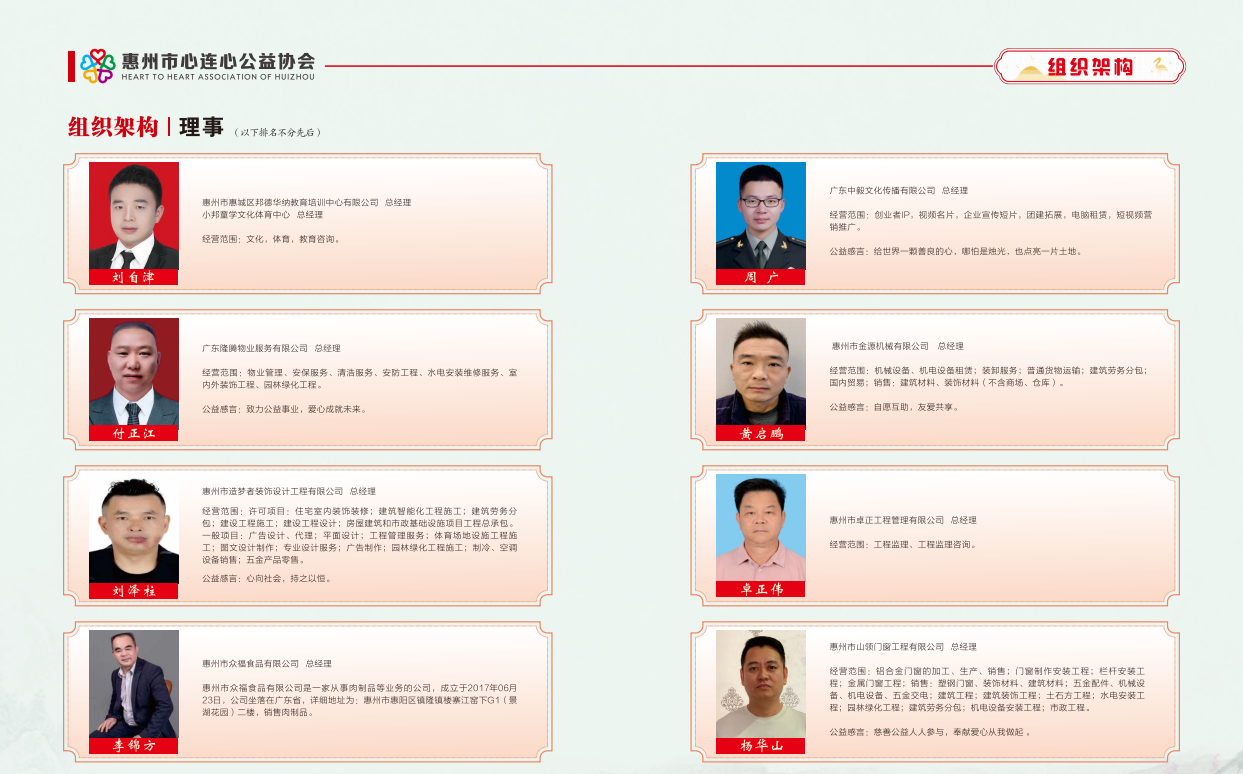The image size is (1243, 774).
Task: Click '惠州市山领门窗工程有限公司' company line
Action: click(x=903, y=647)
